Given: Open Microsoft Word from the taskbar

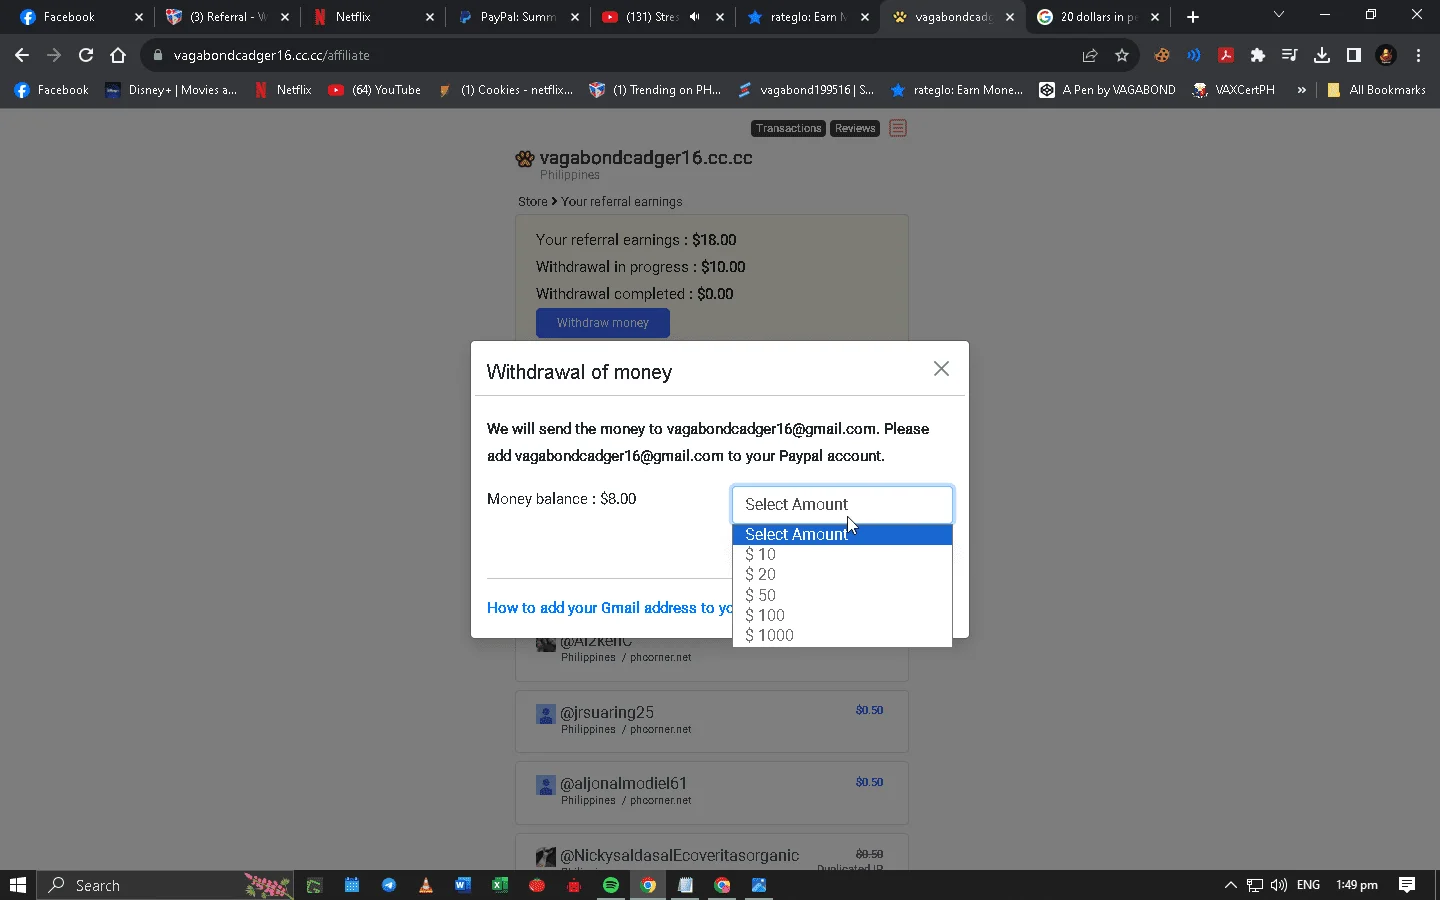Looking at the screenshot, I should pos(462,885).
